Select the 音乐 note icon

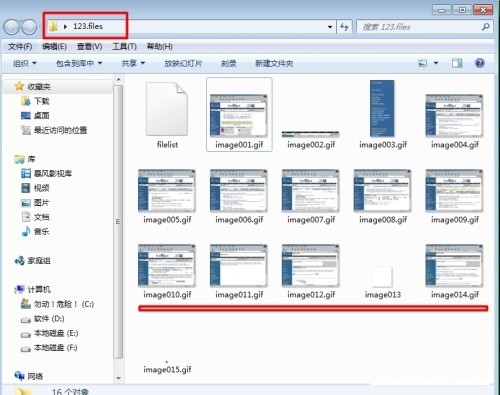(26, 231)
